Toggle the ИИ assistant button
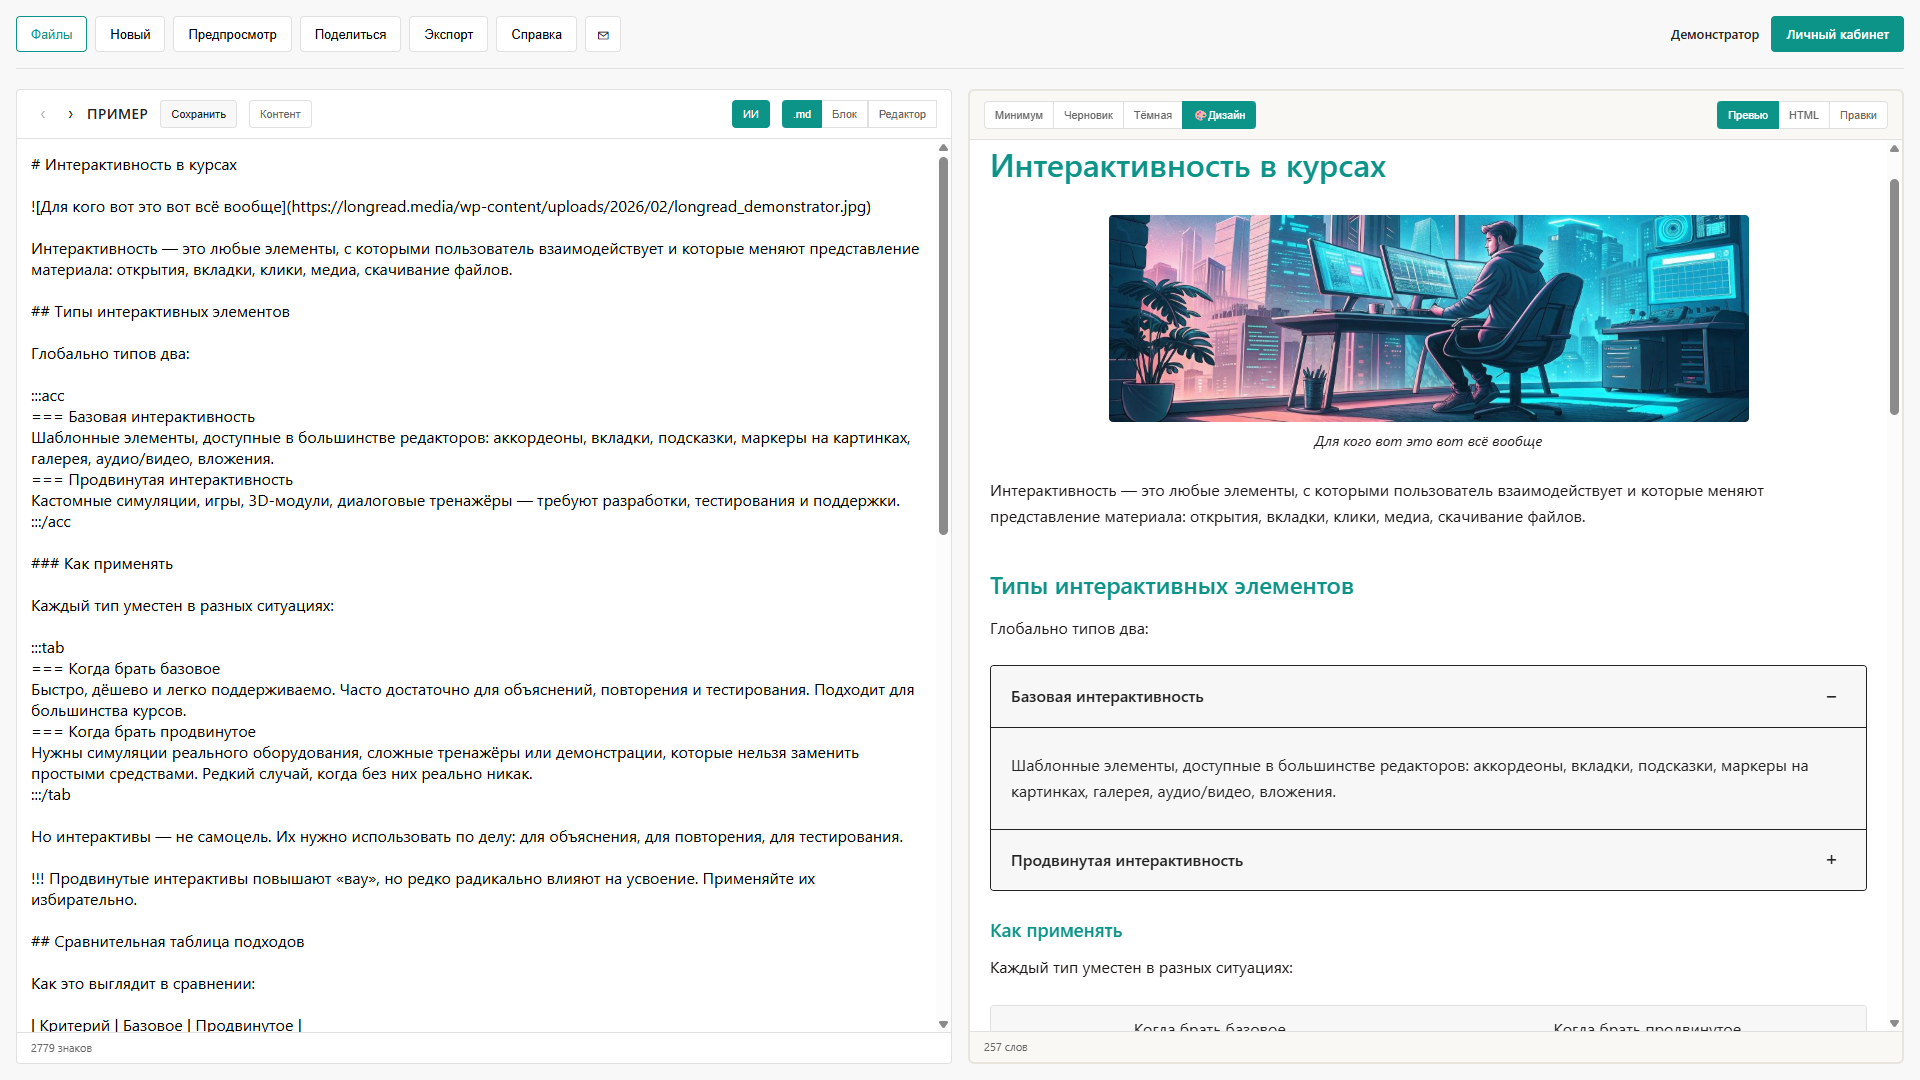This screenshot has width=1920, height=1080. pyautogui.click(x=750, y=114)
